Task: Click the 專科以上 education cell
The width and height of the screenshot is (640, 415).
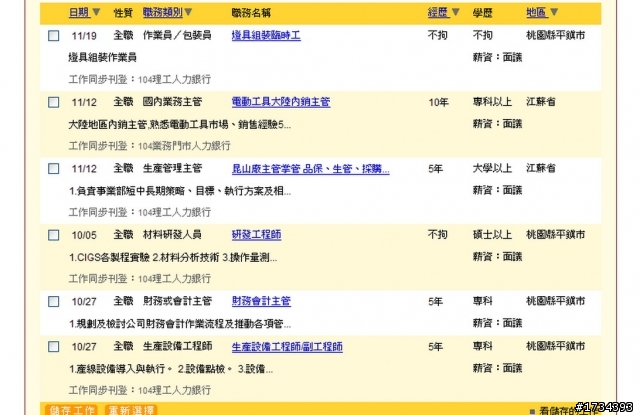Action: tap(492, 102)
